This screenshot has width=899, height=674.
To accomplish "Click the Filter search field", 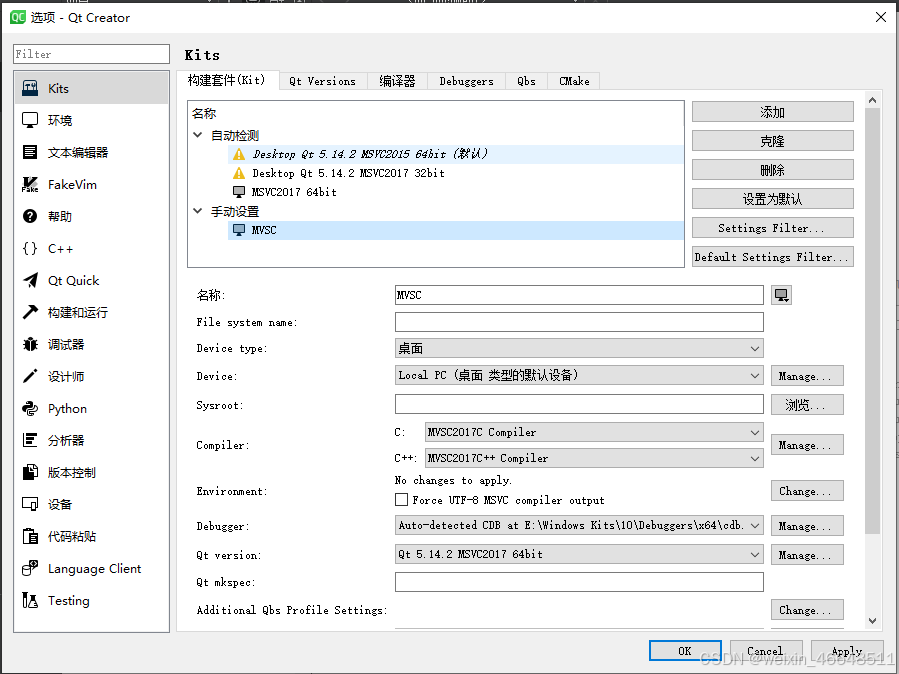I will coord(91,54).
